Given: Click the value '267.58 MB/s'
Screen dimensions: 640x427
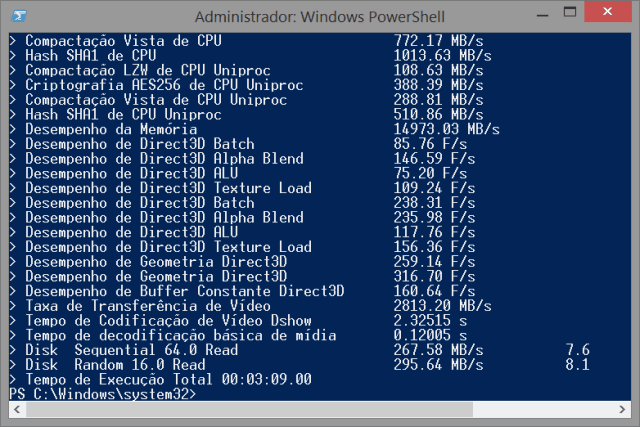Looking at the screenshot, I should point(438,350).
